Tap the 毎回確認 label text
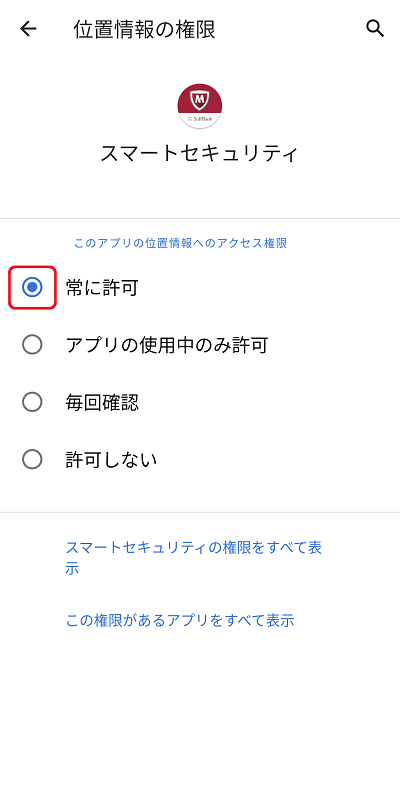400x797 pixels. pos(102,403)
